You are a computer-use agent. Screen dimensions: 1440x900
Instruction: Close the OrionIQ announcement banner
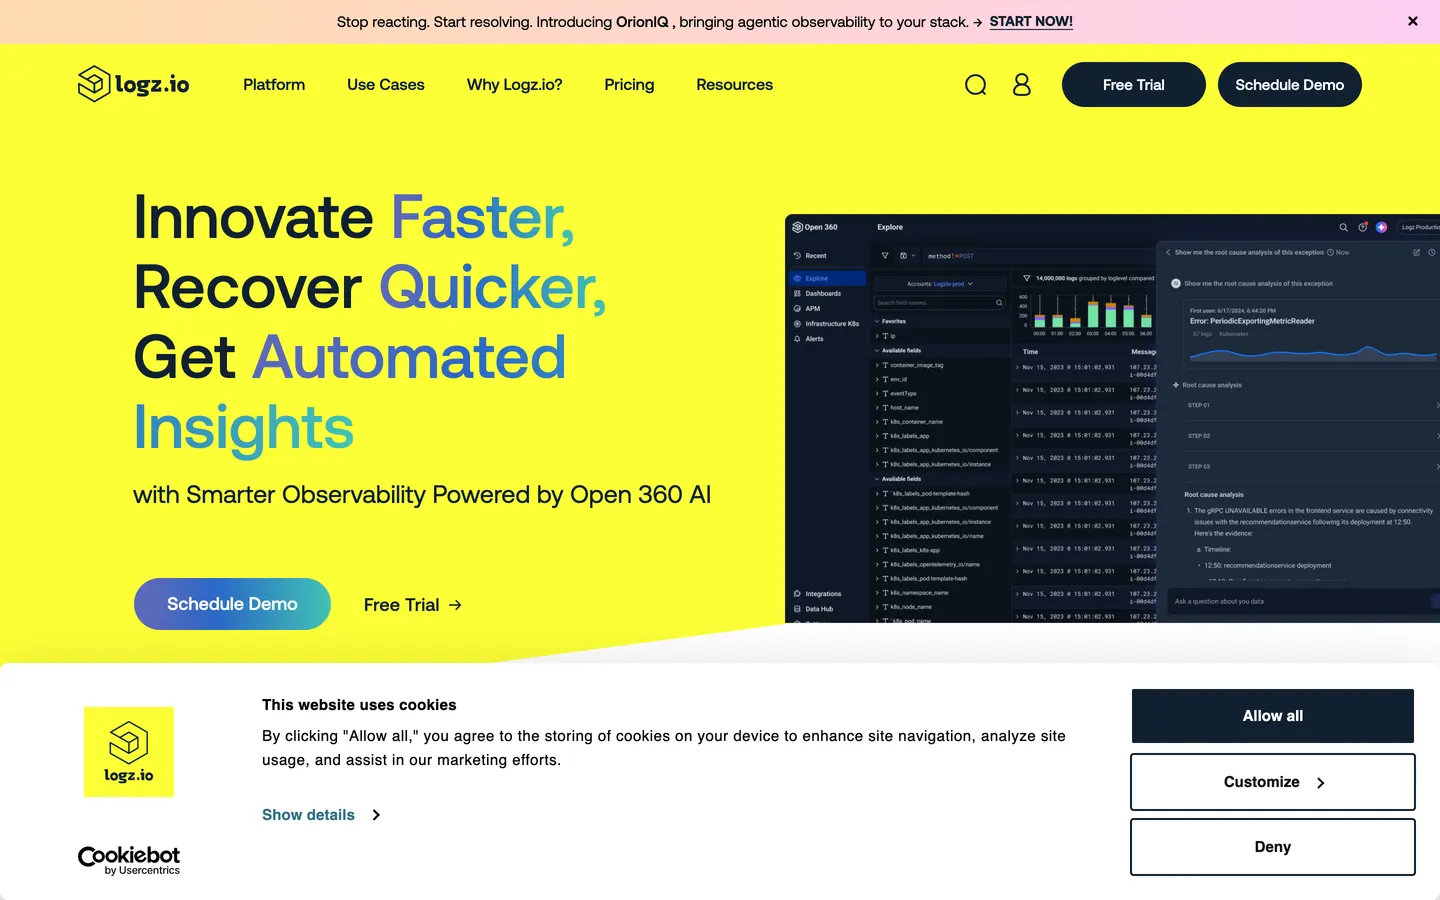[x=1412, y=21]
